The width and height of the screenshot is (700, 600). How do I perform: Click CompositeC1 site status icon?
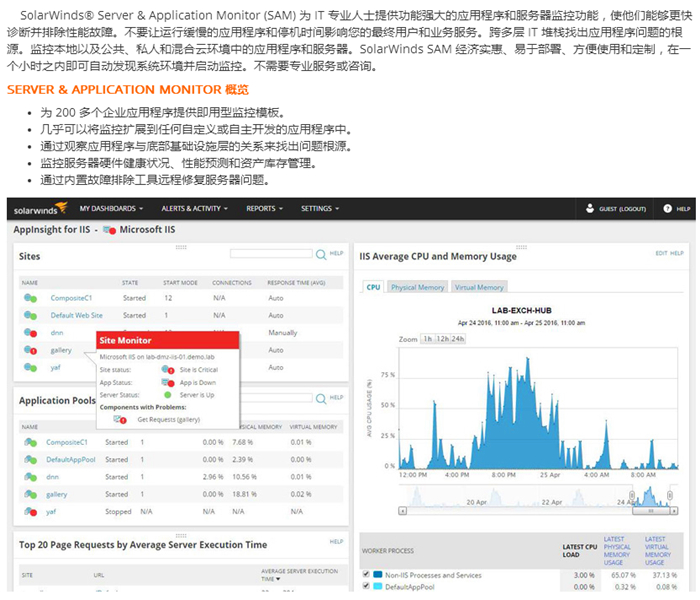pyautogui.click(x=30, y=298)
